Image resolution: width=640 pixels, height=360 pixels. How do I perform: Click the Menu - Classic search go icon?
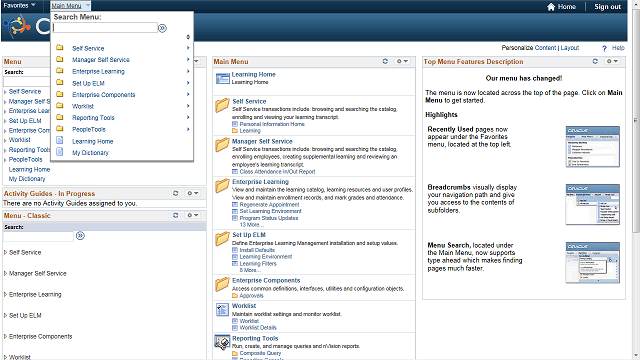80,236
